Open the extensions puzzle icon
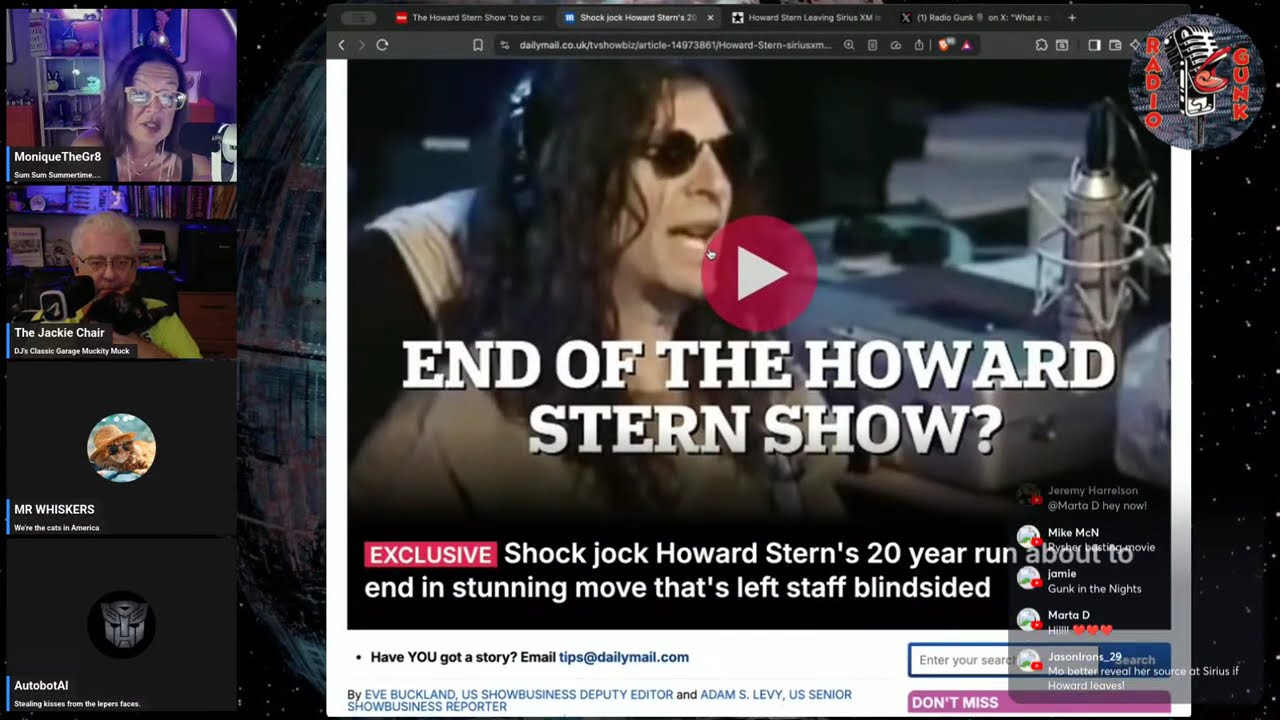Image resolution: width=1280 pixels, height=720 pixels. pyautogui.click(x=1041, y=45)
